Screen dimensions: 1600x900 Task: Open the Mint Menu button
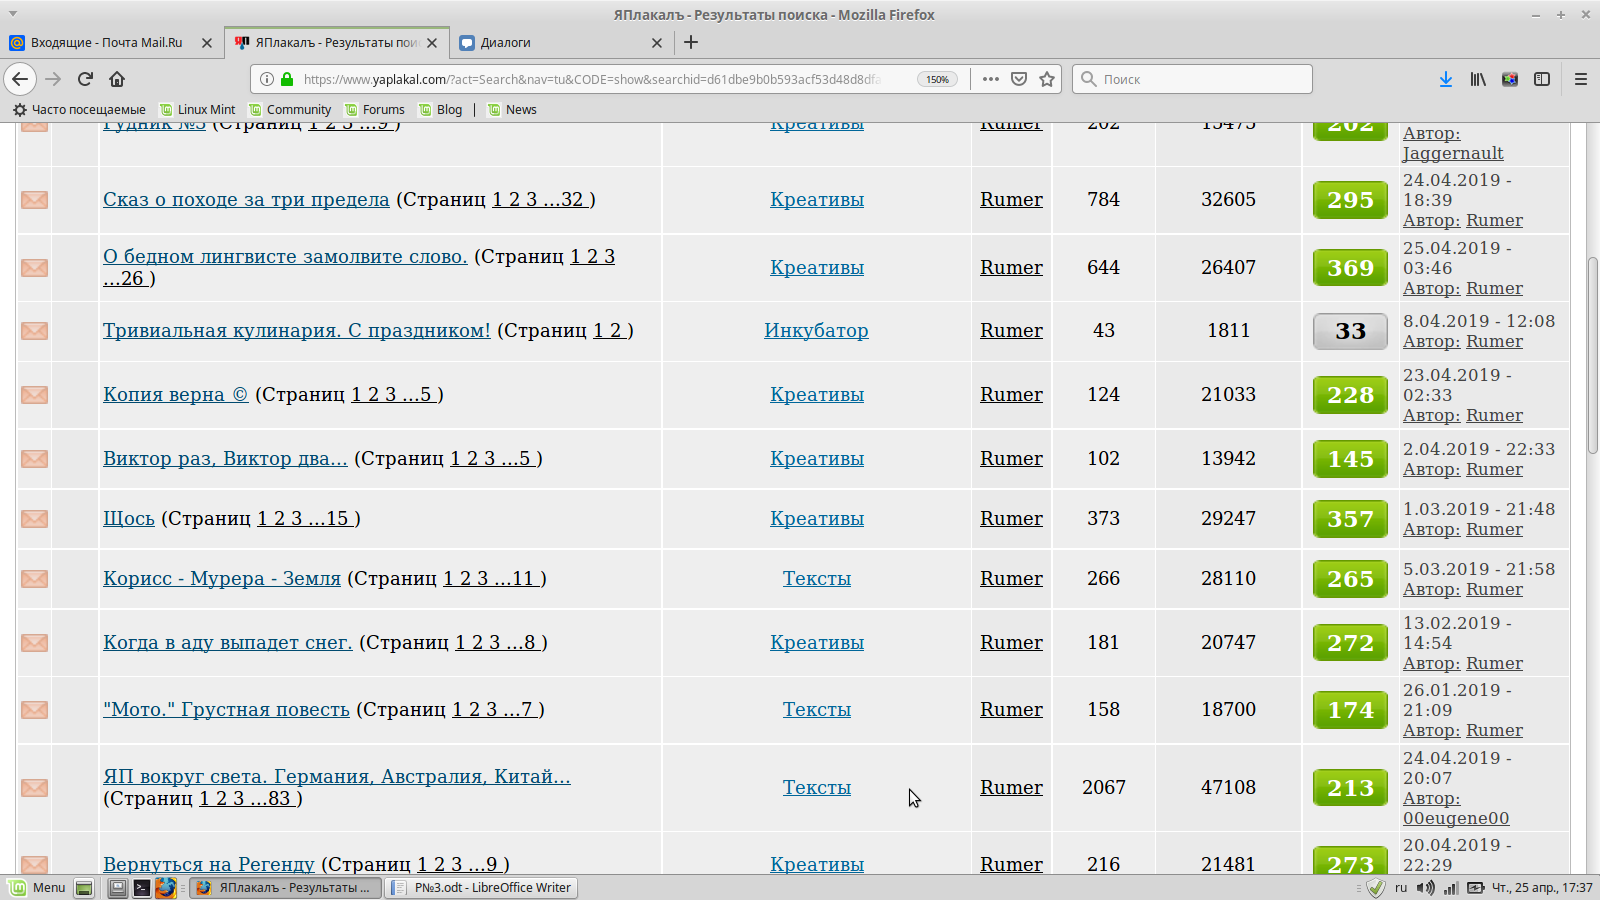click(x=38, y=887)
